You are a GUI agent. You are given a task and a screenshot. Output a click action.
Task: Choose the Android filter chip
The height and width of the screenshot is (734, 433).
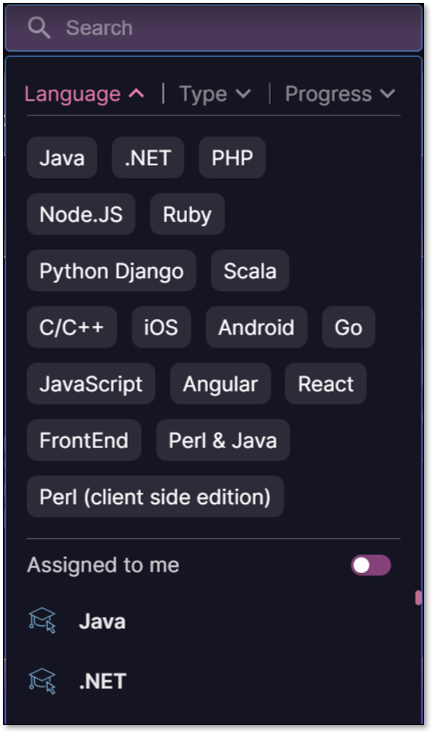tap(257, 327)
